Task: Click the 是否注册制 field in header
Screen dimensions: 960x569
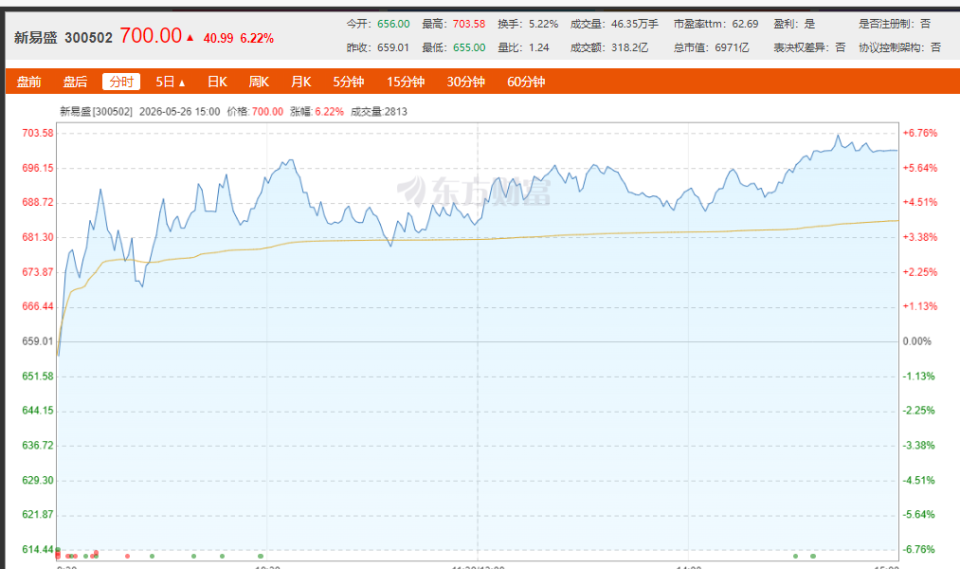Action: click(x=894, y=24)
